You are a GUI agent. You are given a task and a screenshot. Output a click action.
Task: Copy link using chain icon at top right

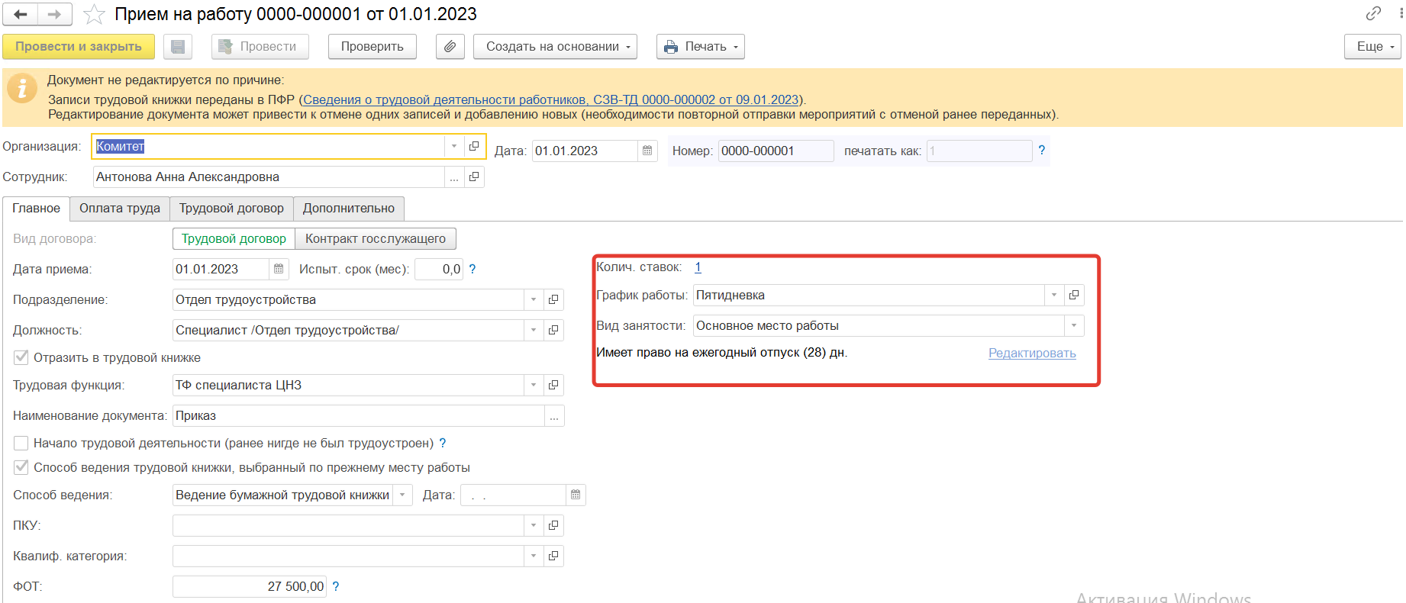1373,14
